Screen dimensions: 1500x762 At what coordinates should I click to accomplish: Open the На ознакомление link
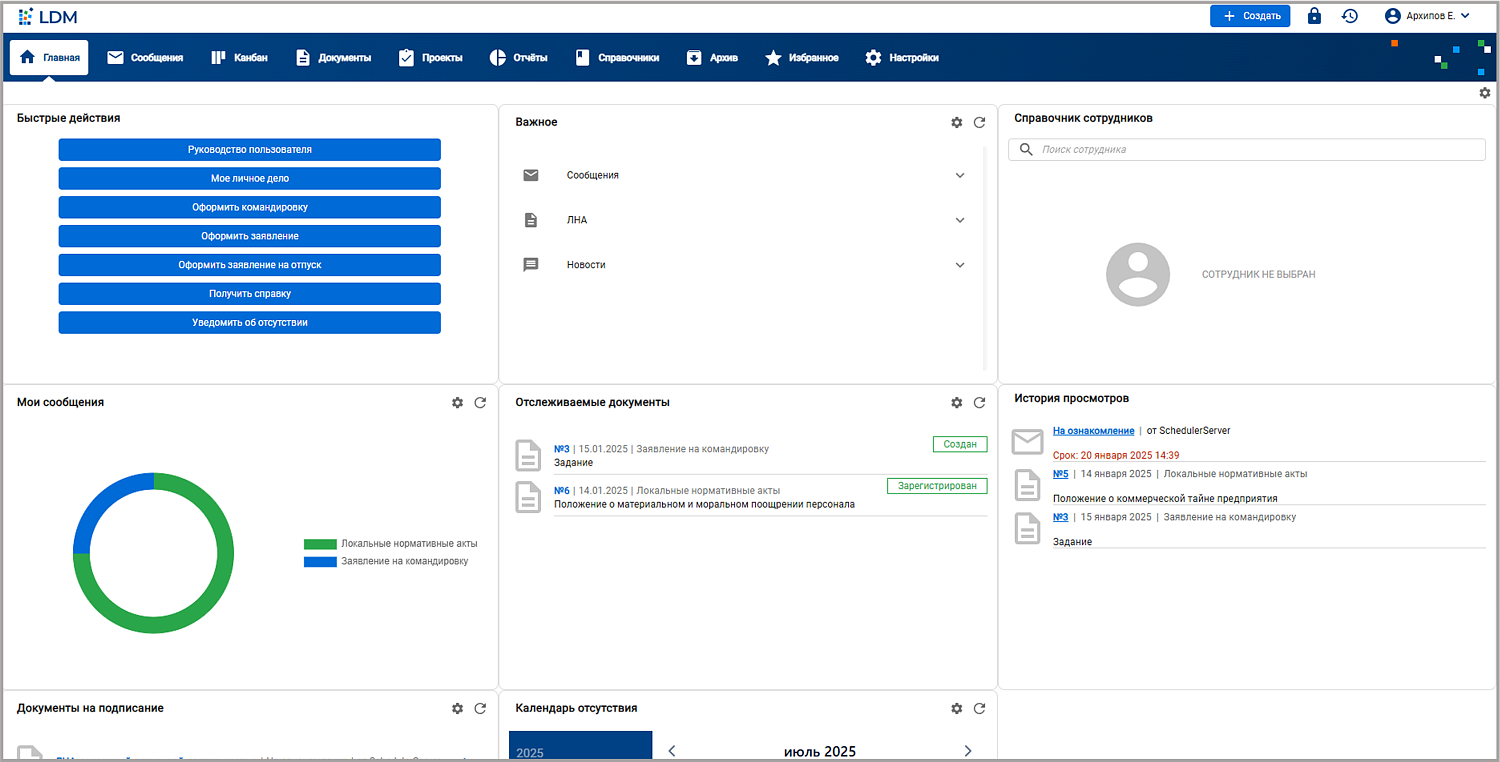[x=1094, y=431]
